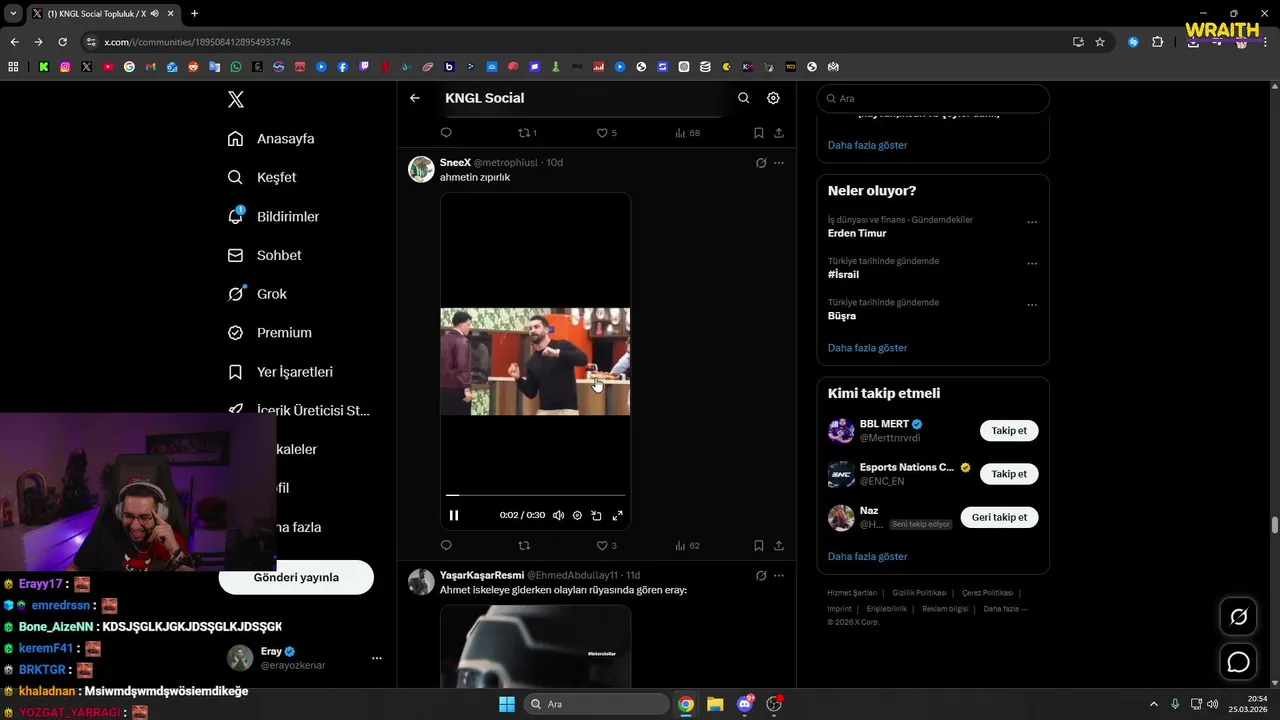Open options for Büşra trend
1280x720 pixels.
pyautogui.click(x=1032, y=305)
